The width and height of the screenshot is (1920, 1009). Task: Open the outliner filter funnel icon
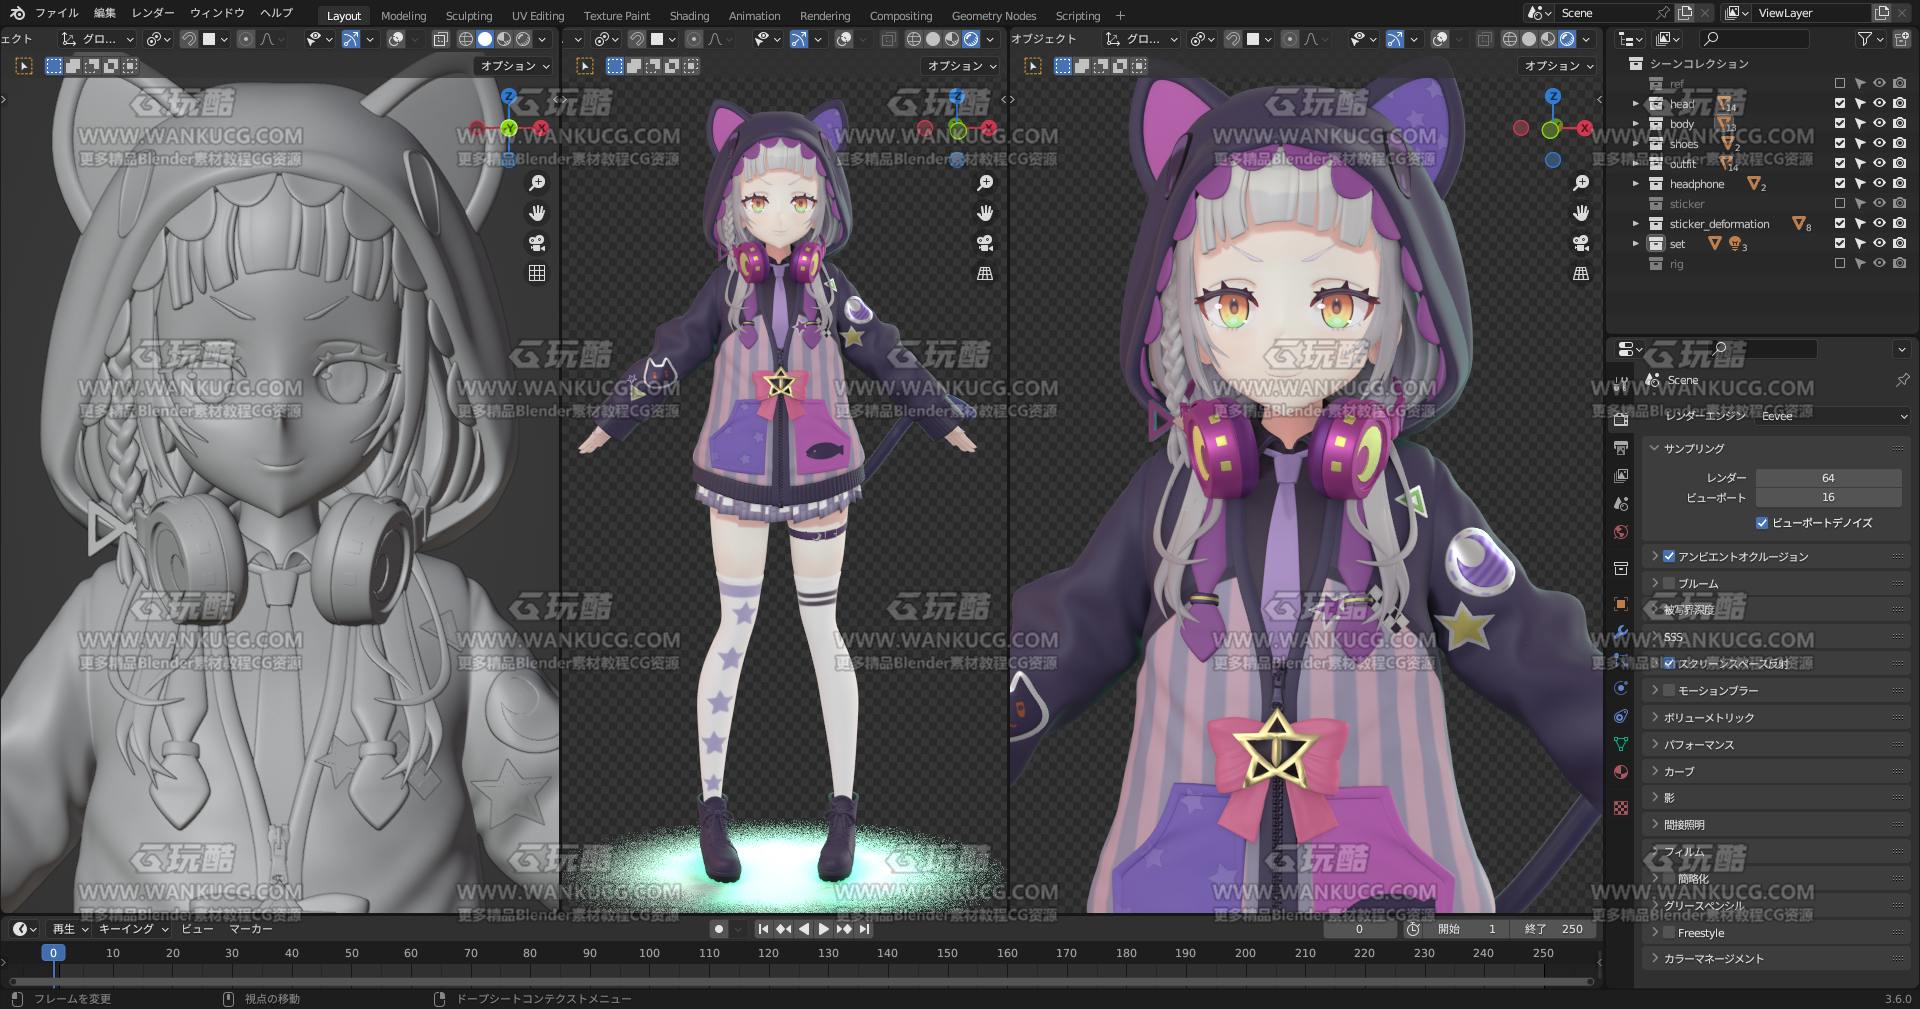coord(1865,39)
